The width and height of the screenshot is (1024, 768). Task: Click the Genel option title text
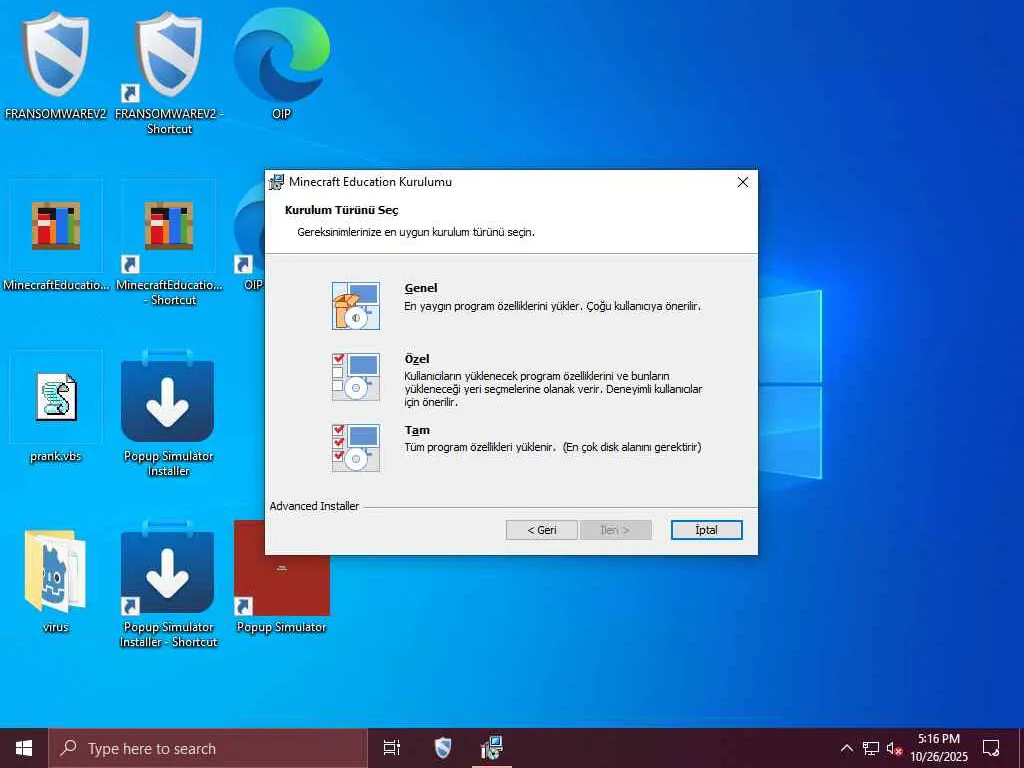(421, 288)
